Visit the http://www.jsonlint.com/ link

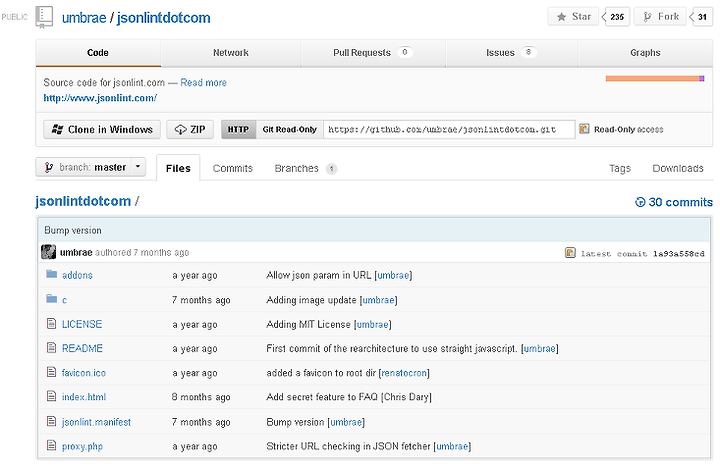pyautogui.click(x=100, y=98)
